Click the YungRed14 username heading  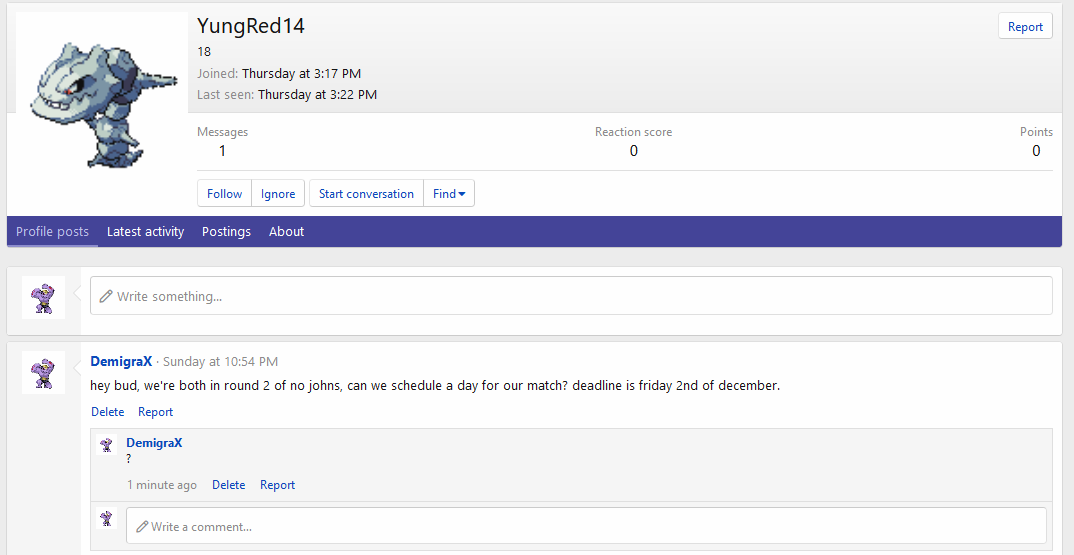point(251,26)
